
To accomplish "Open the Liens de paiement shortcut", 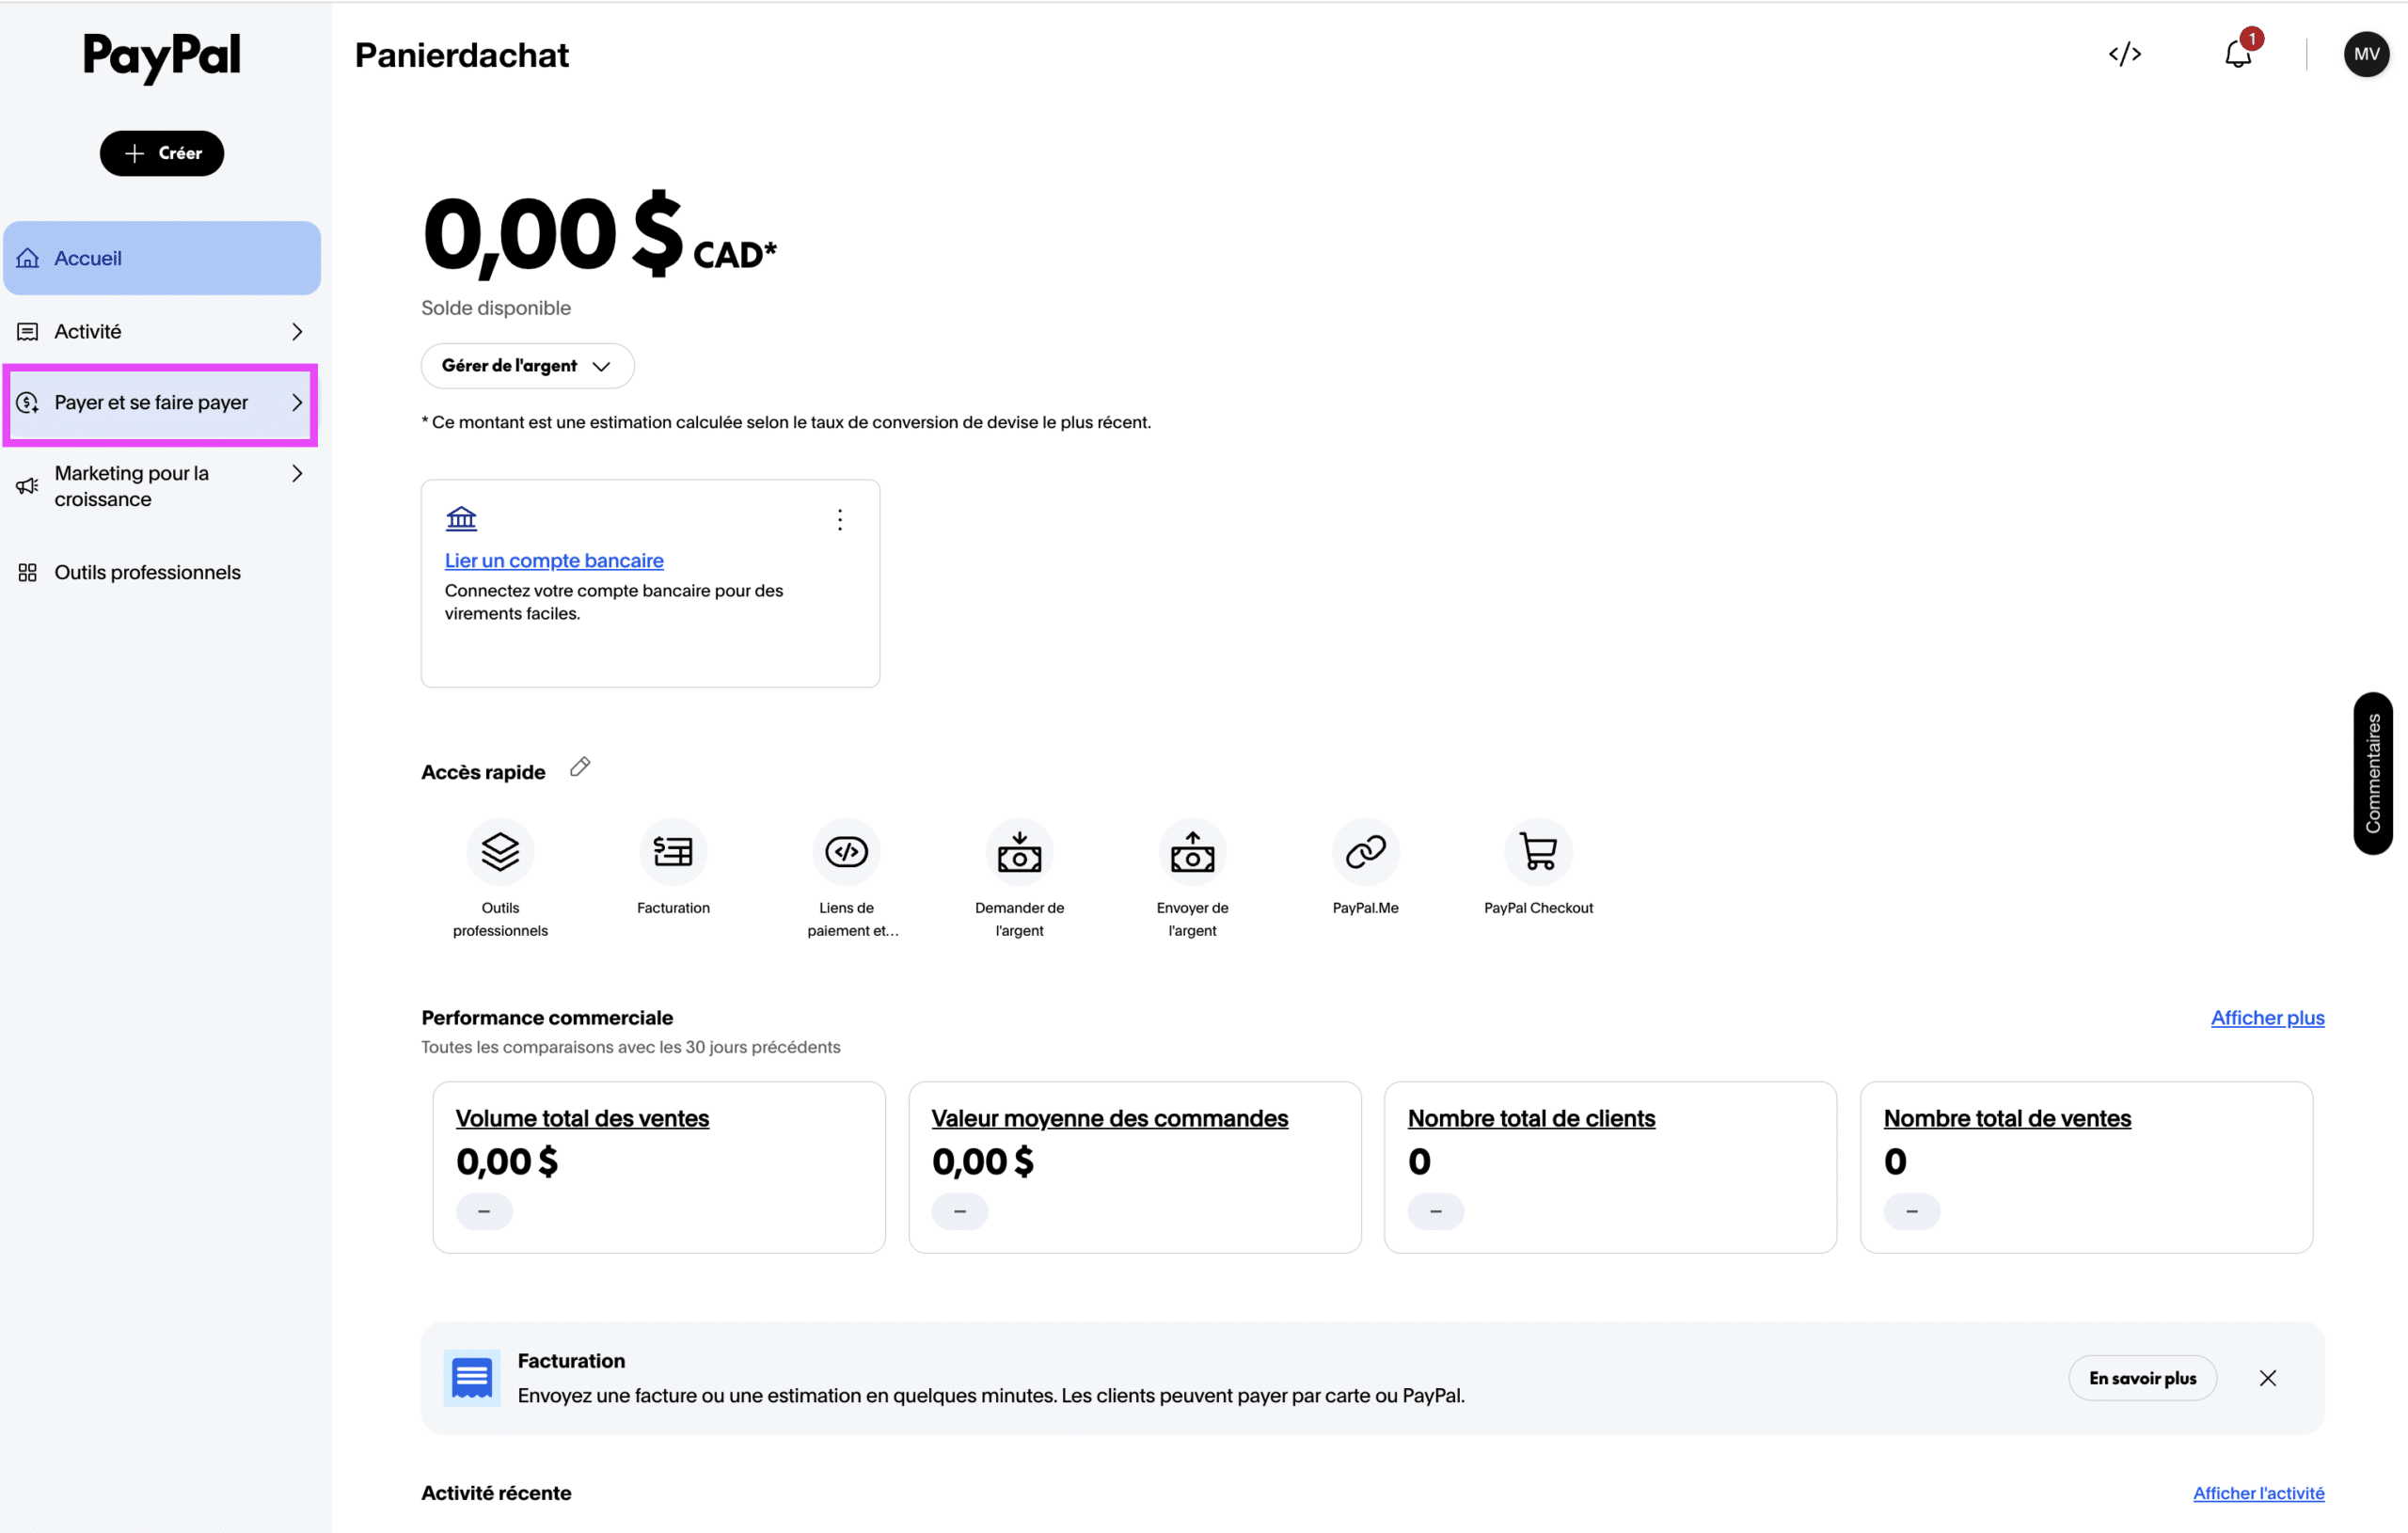I will (x=846, y=852).
